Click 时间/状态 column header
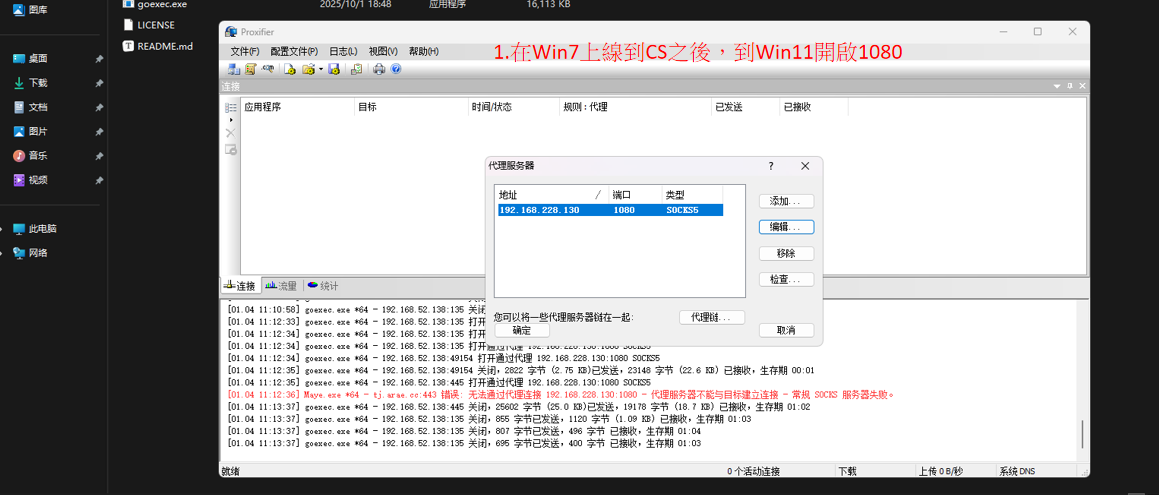This screenshot has height=495, width=1159. tap(514, 107)
